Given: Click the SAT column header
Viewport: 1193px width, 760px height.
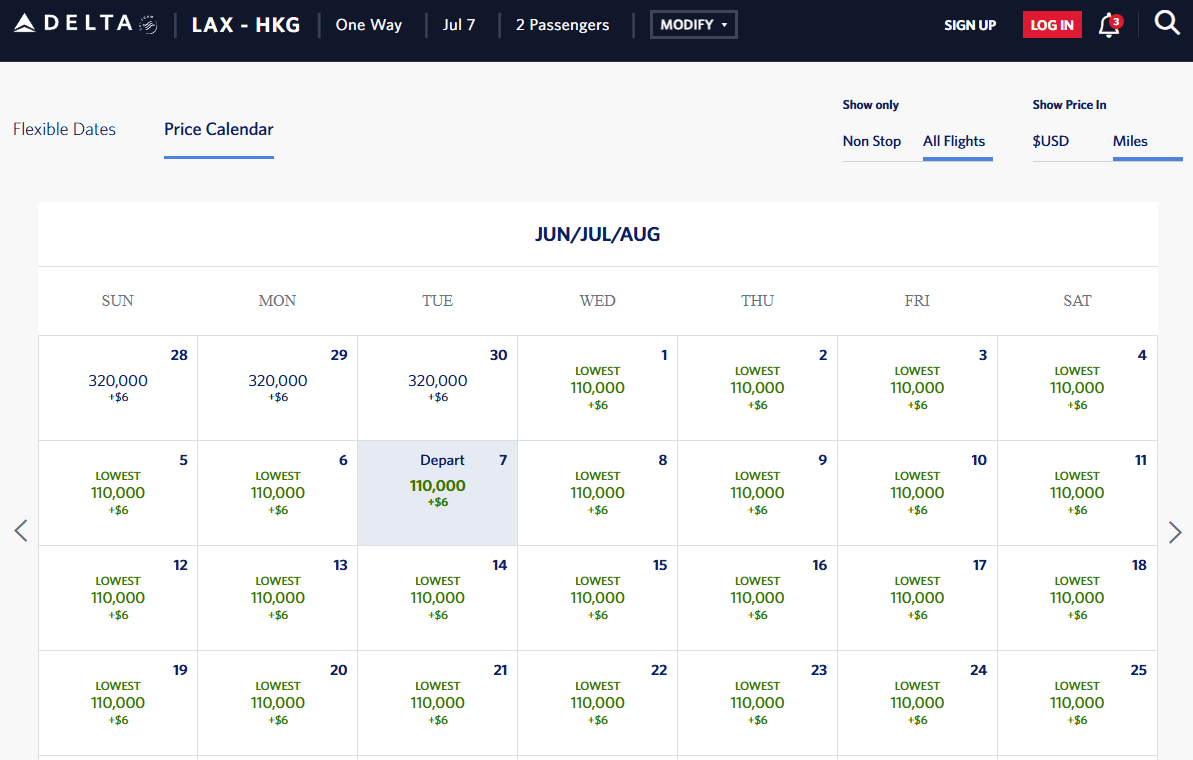Looking at the screenshot, I should pyautogui.click(x=1077, y=301).
